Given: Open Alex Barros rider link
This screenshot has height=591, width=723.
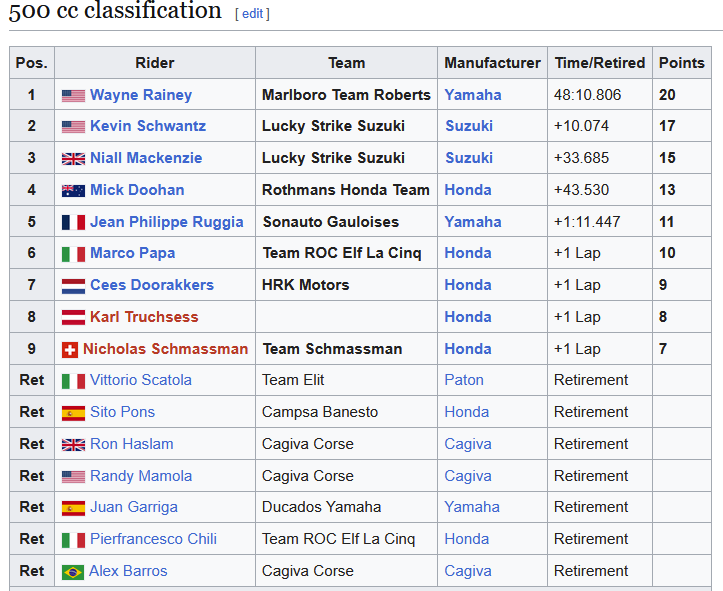Looking at the screenshot, I should pos(128,571).
